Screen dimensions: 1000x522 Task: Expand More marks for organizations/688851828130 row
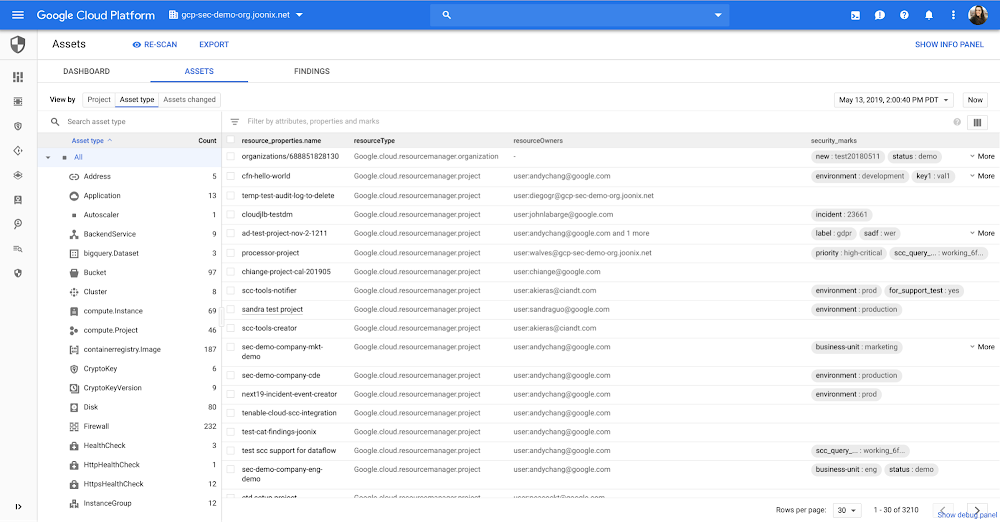(982, 156)
